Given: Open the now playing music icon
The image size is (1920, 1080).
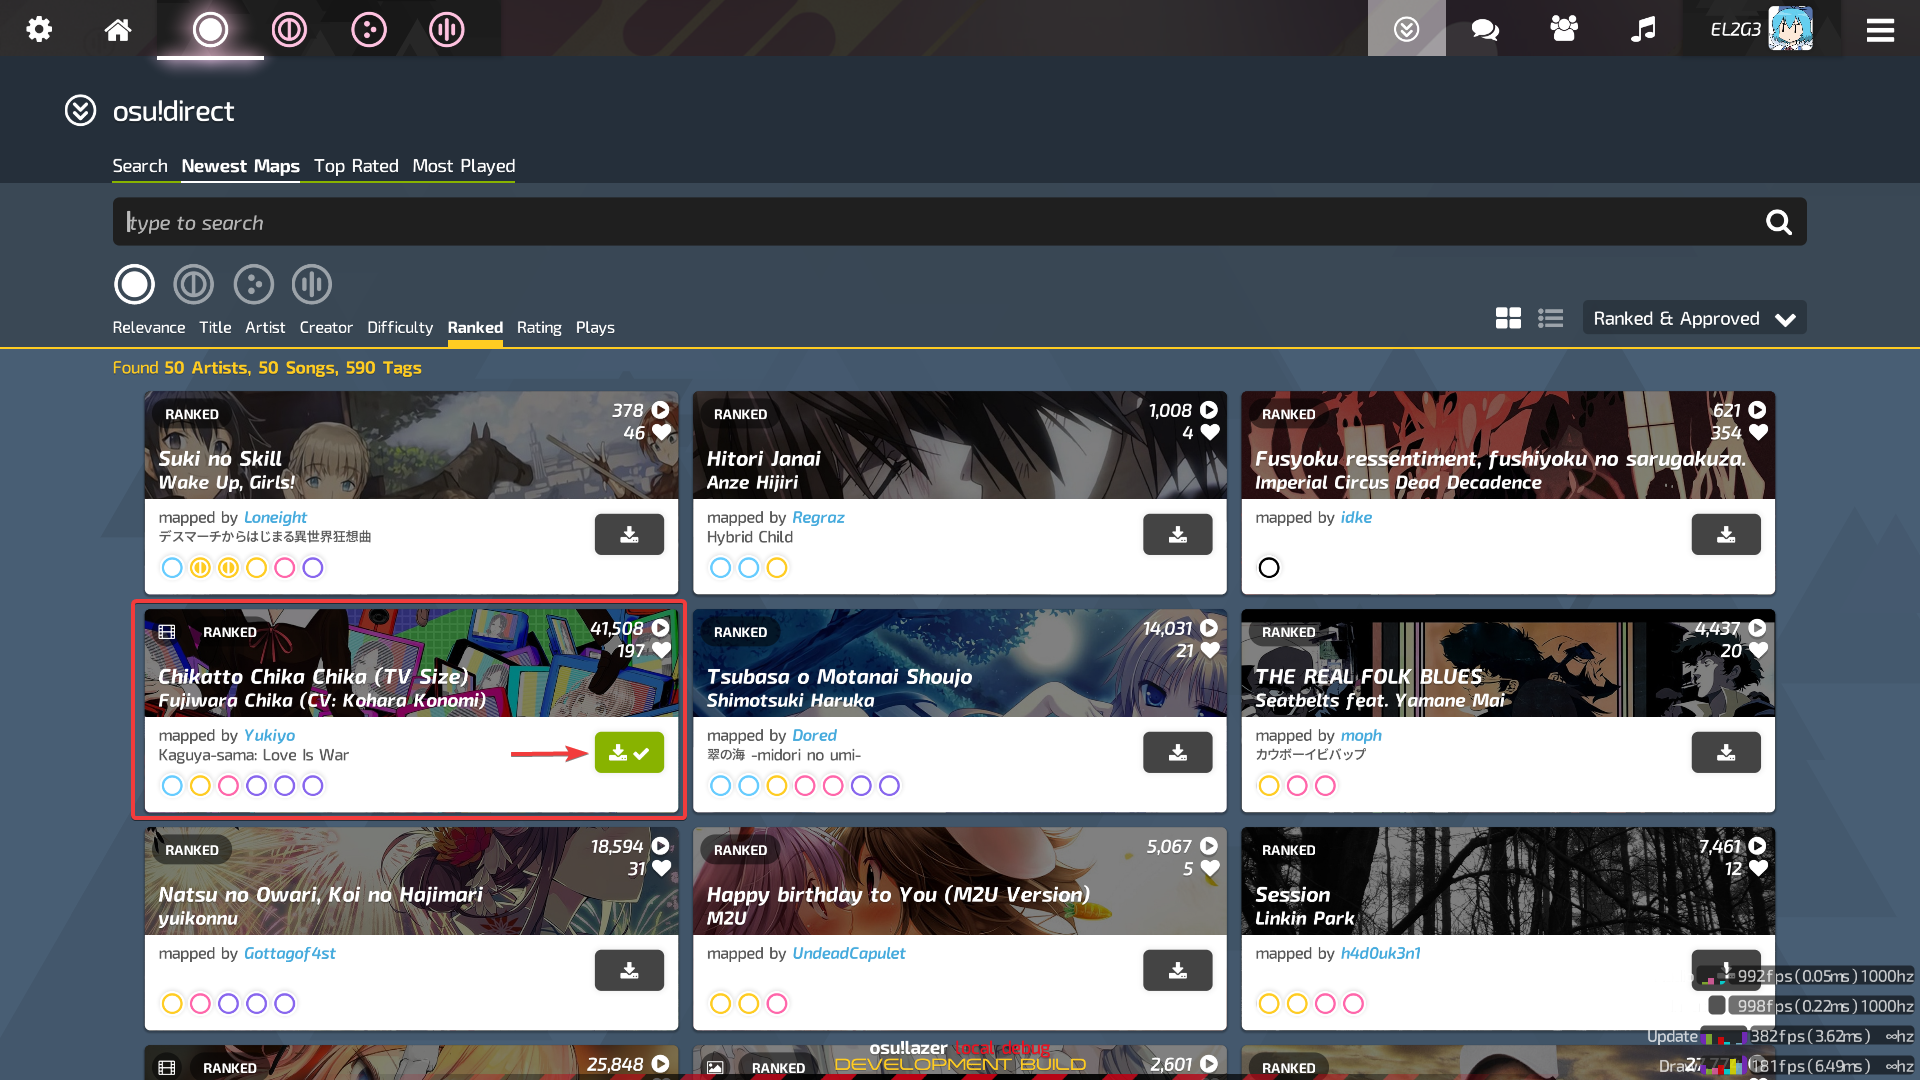Looking at the screenshot, I should [1643, 29].
